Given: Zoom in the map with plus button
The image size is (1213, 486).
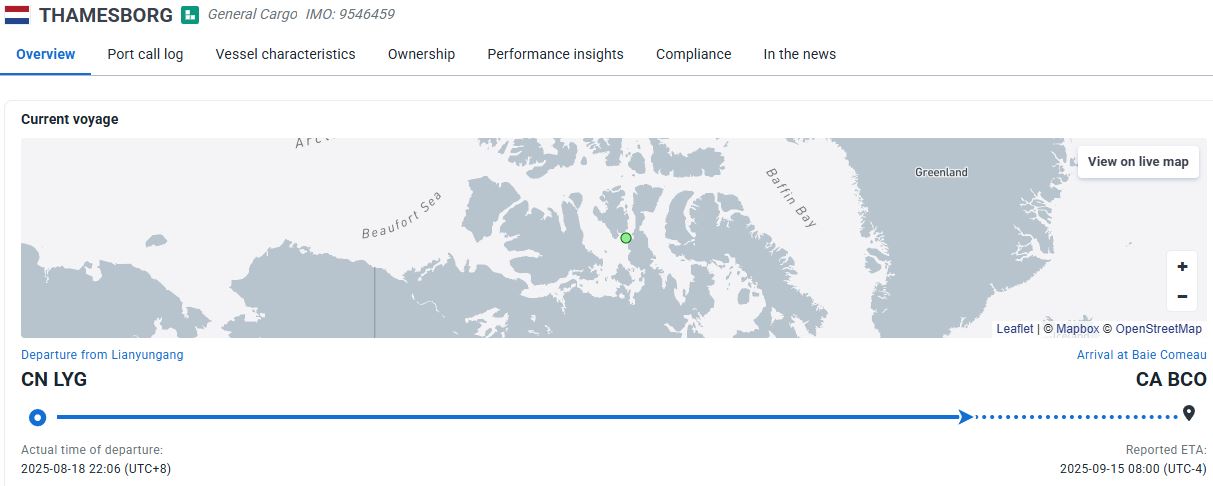Looking at the screenshot, I should coord(1182,266).
